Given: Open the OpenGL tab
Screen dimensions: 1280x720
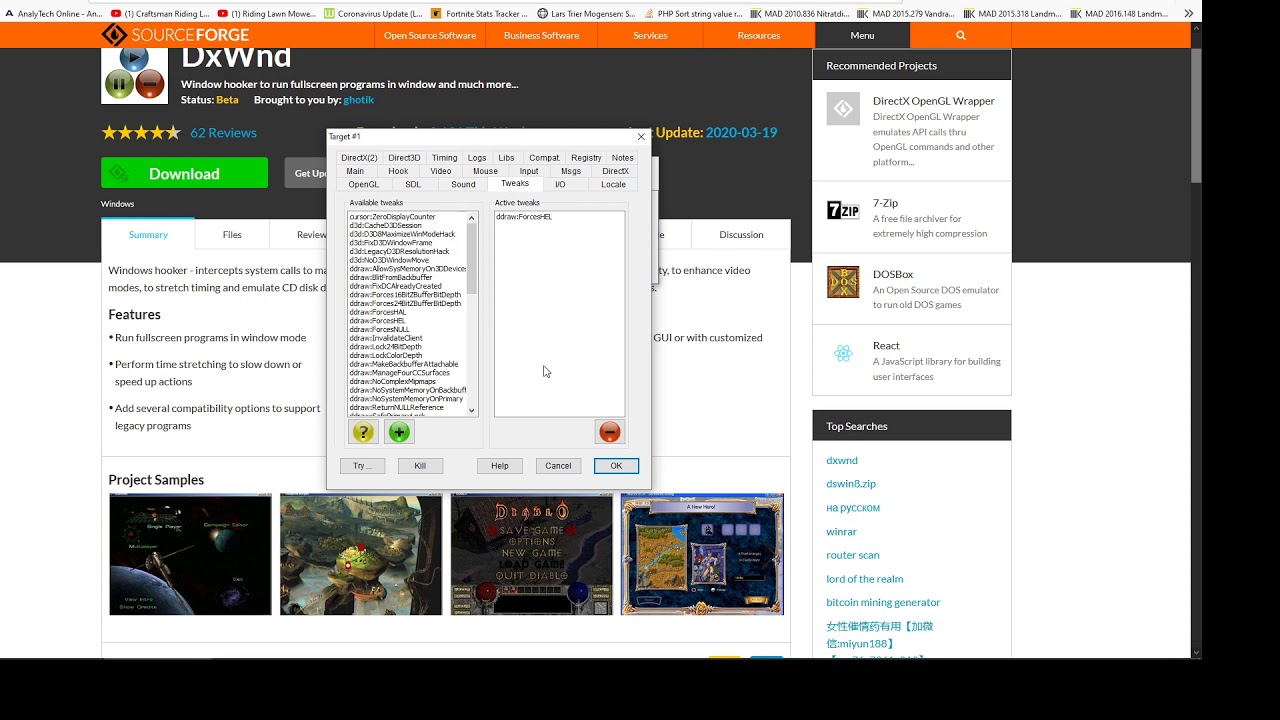Looking at the screenshot, I should (364, 185).
